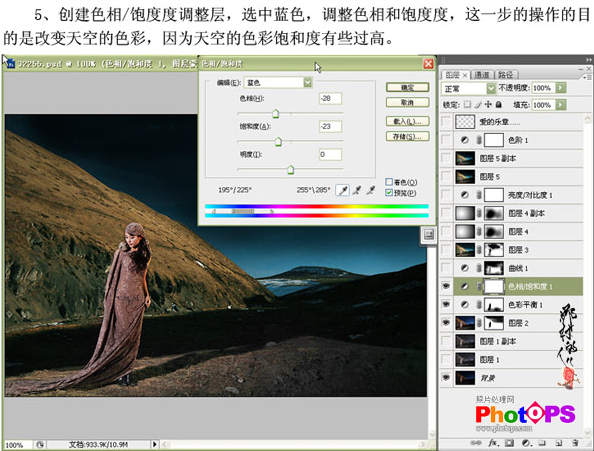The width and height of the screenshot is (594, 451).
Task: Click the 饱和度 saturation slider handle
Action: 278,142
